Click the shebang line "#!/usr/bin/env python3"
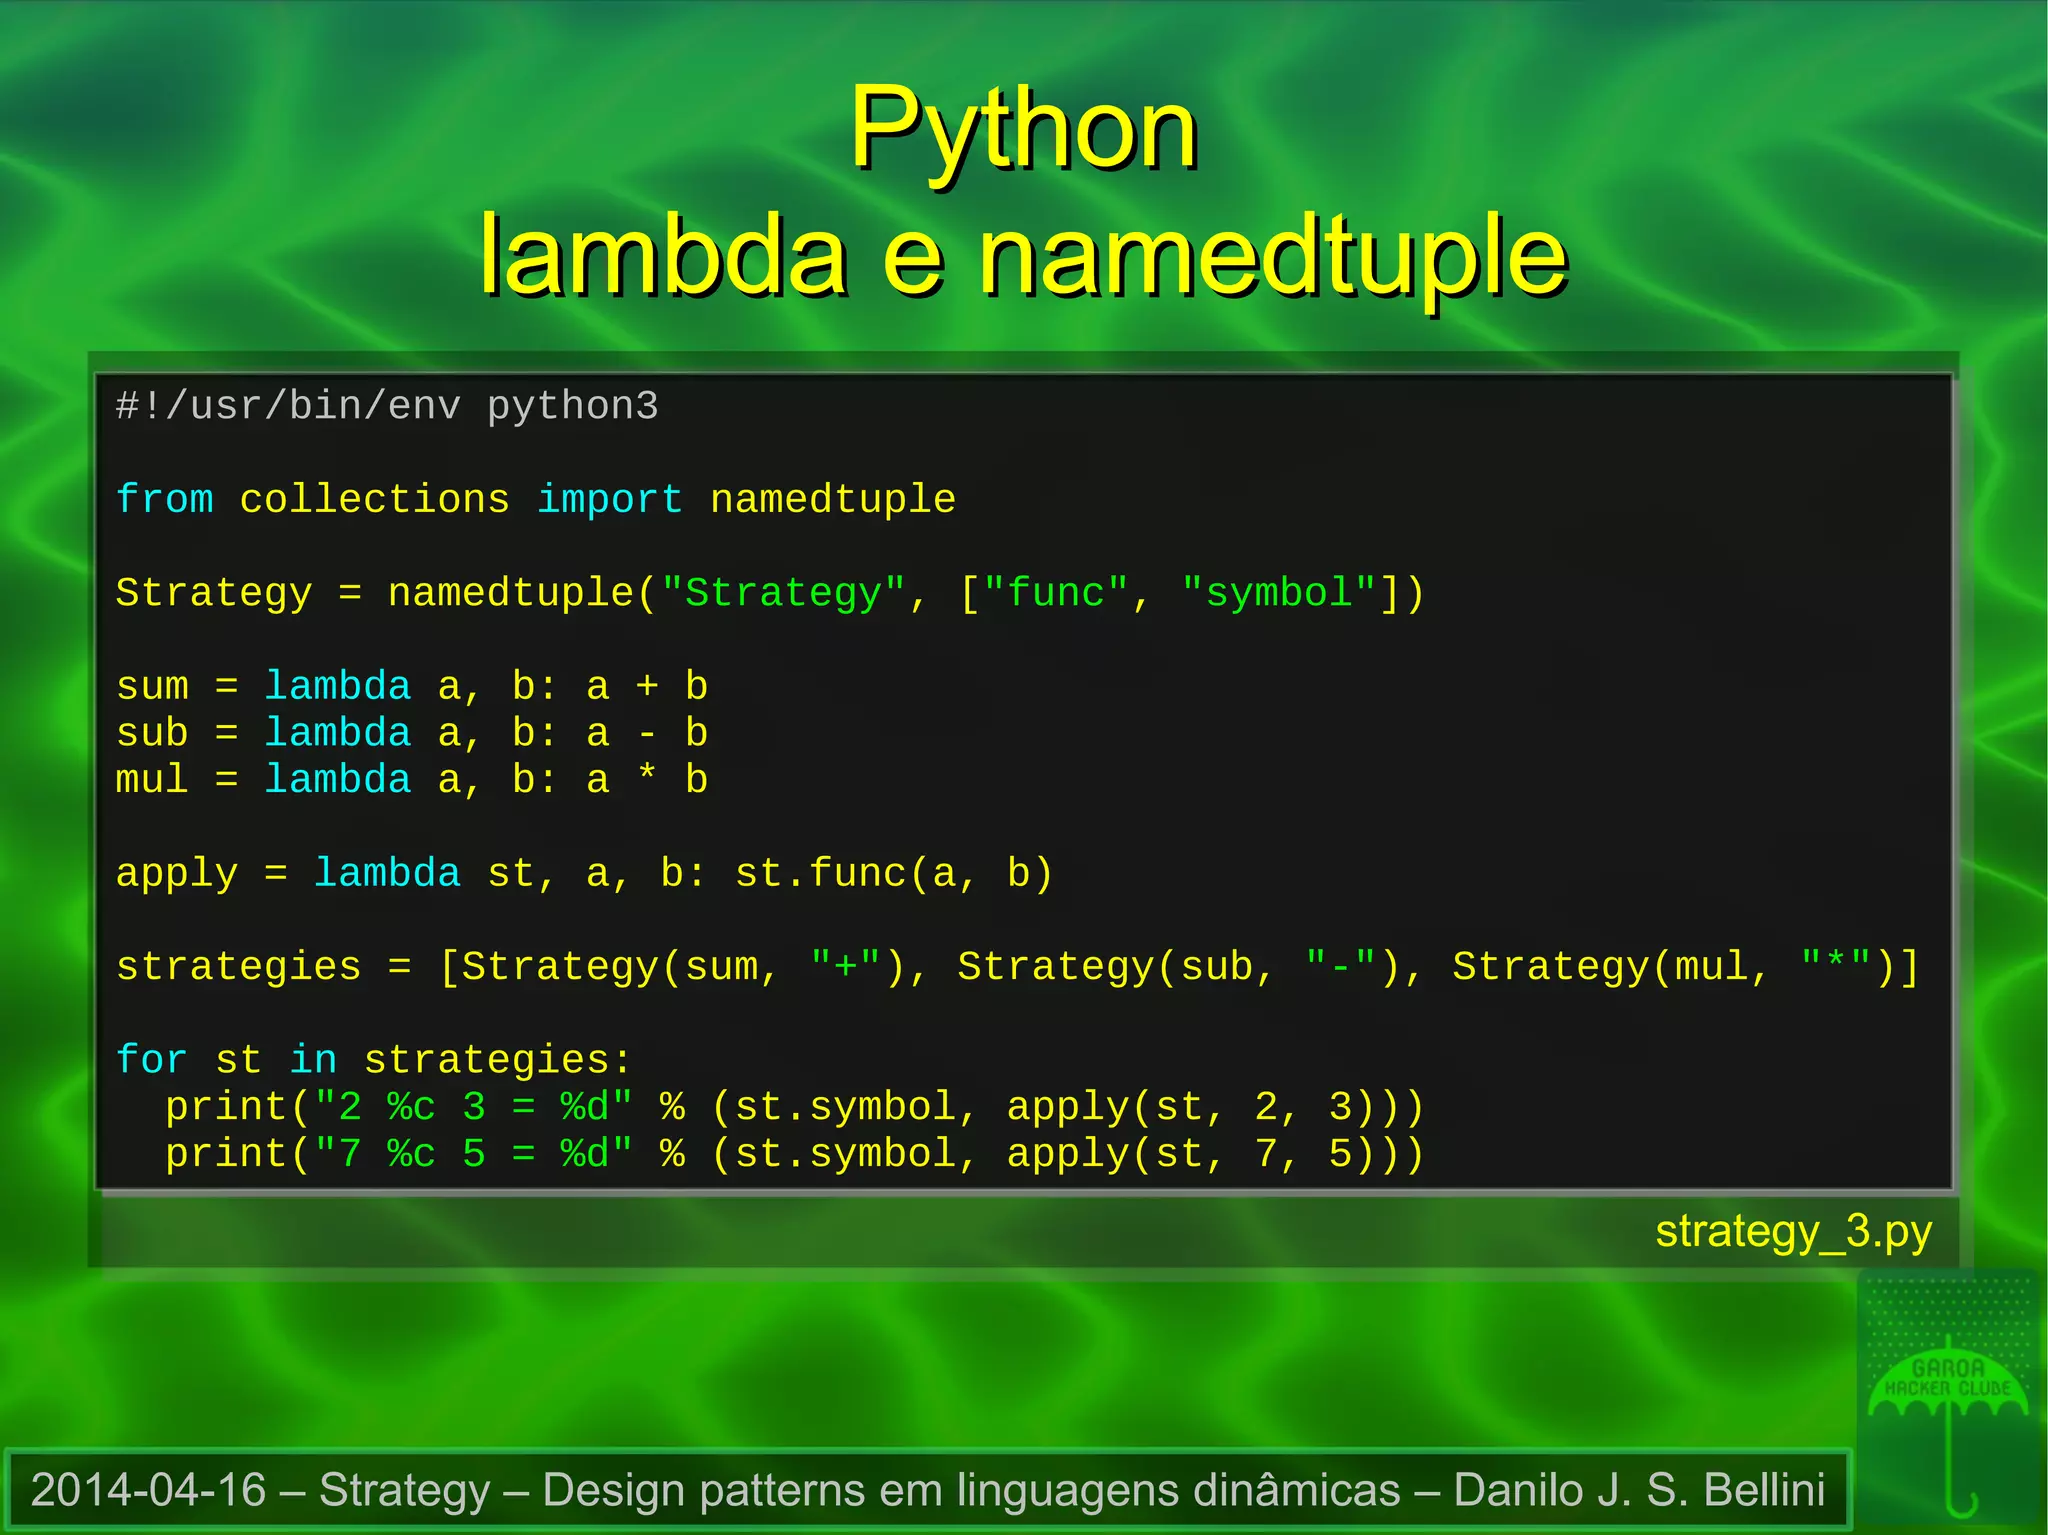This screenshot has width=2048, height=1535. coord(387,407)
